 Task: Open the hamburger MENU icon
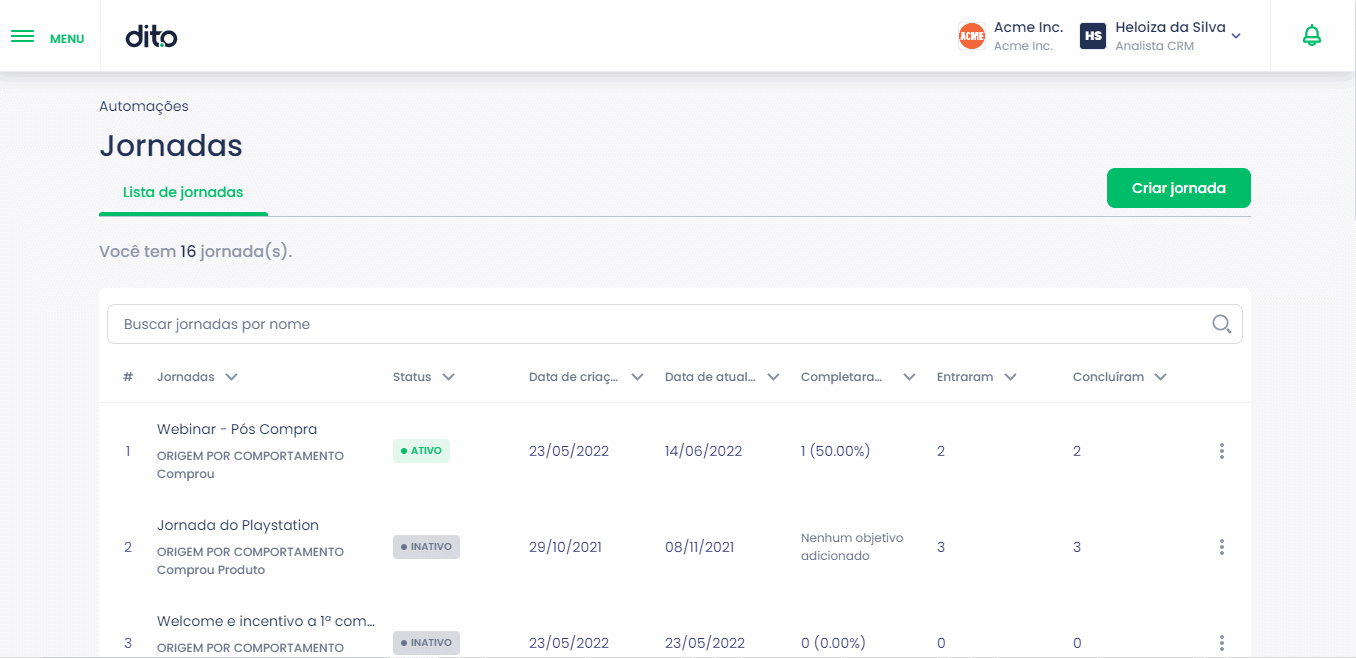22,37
